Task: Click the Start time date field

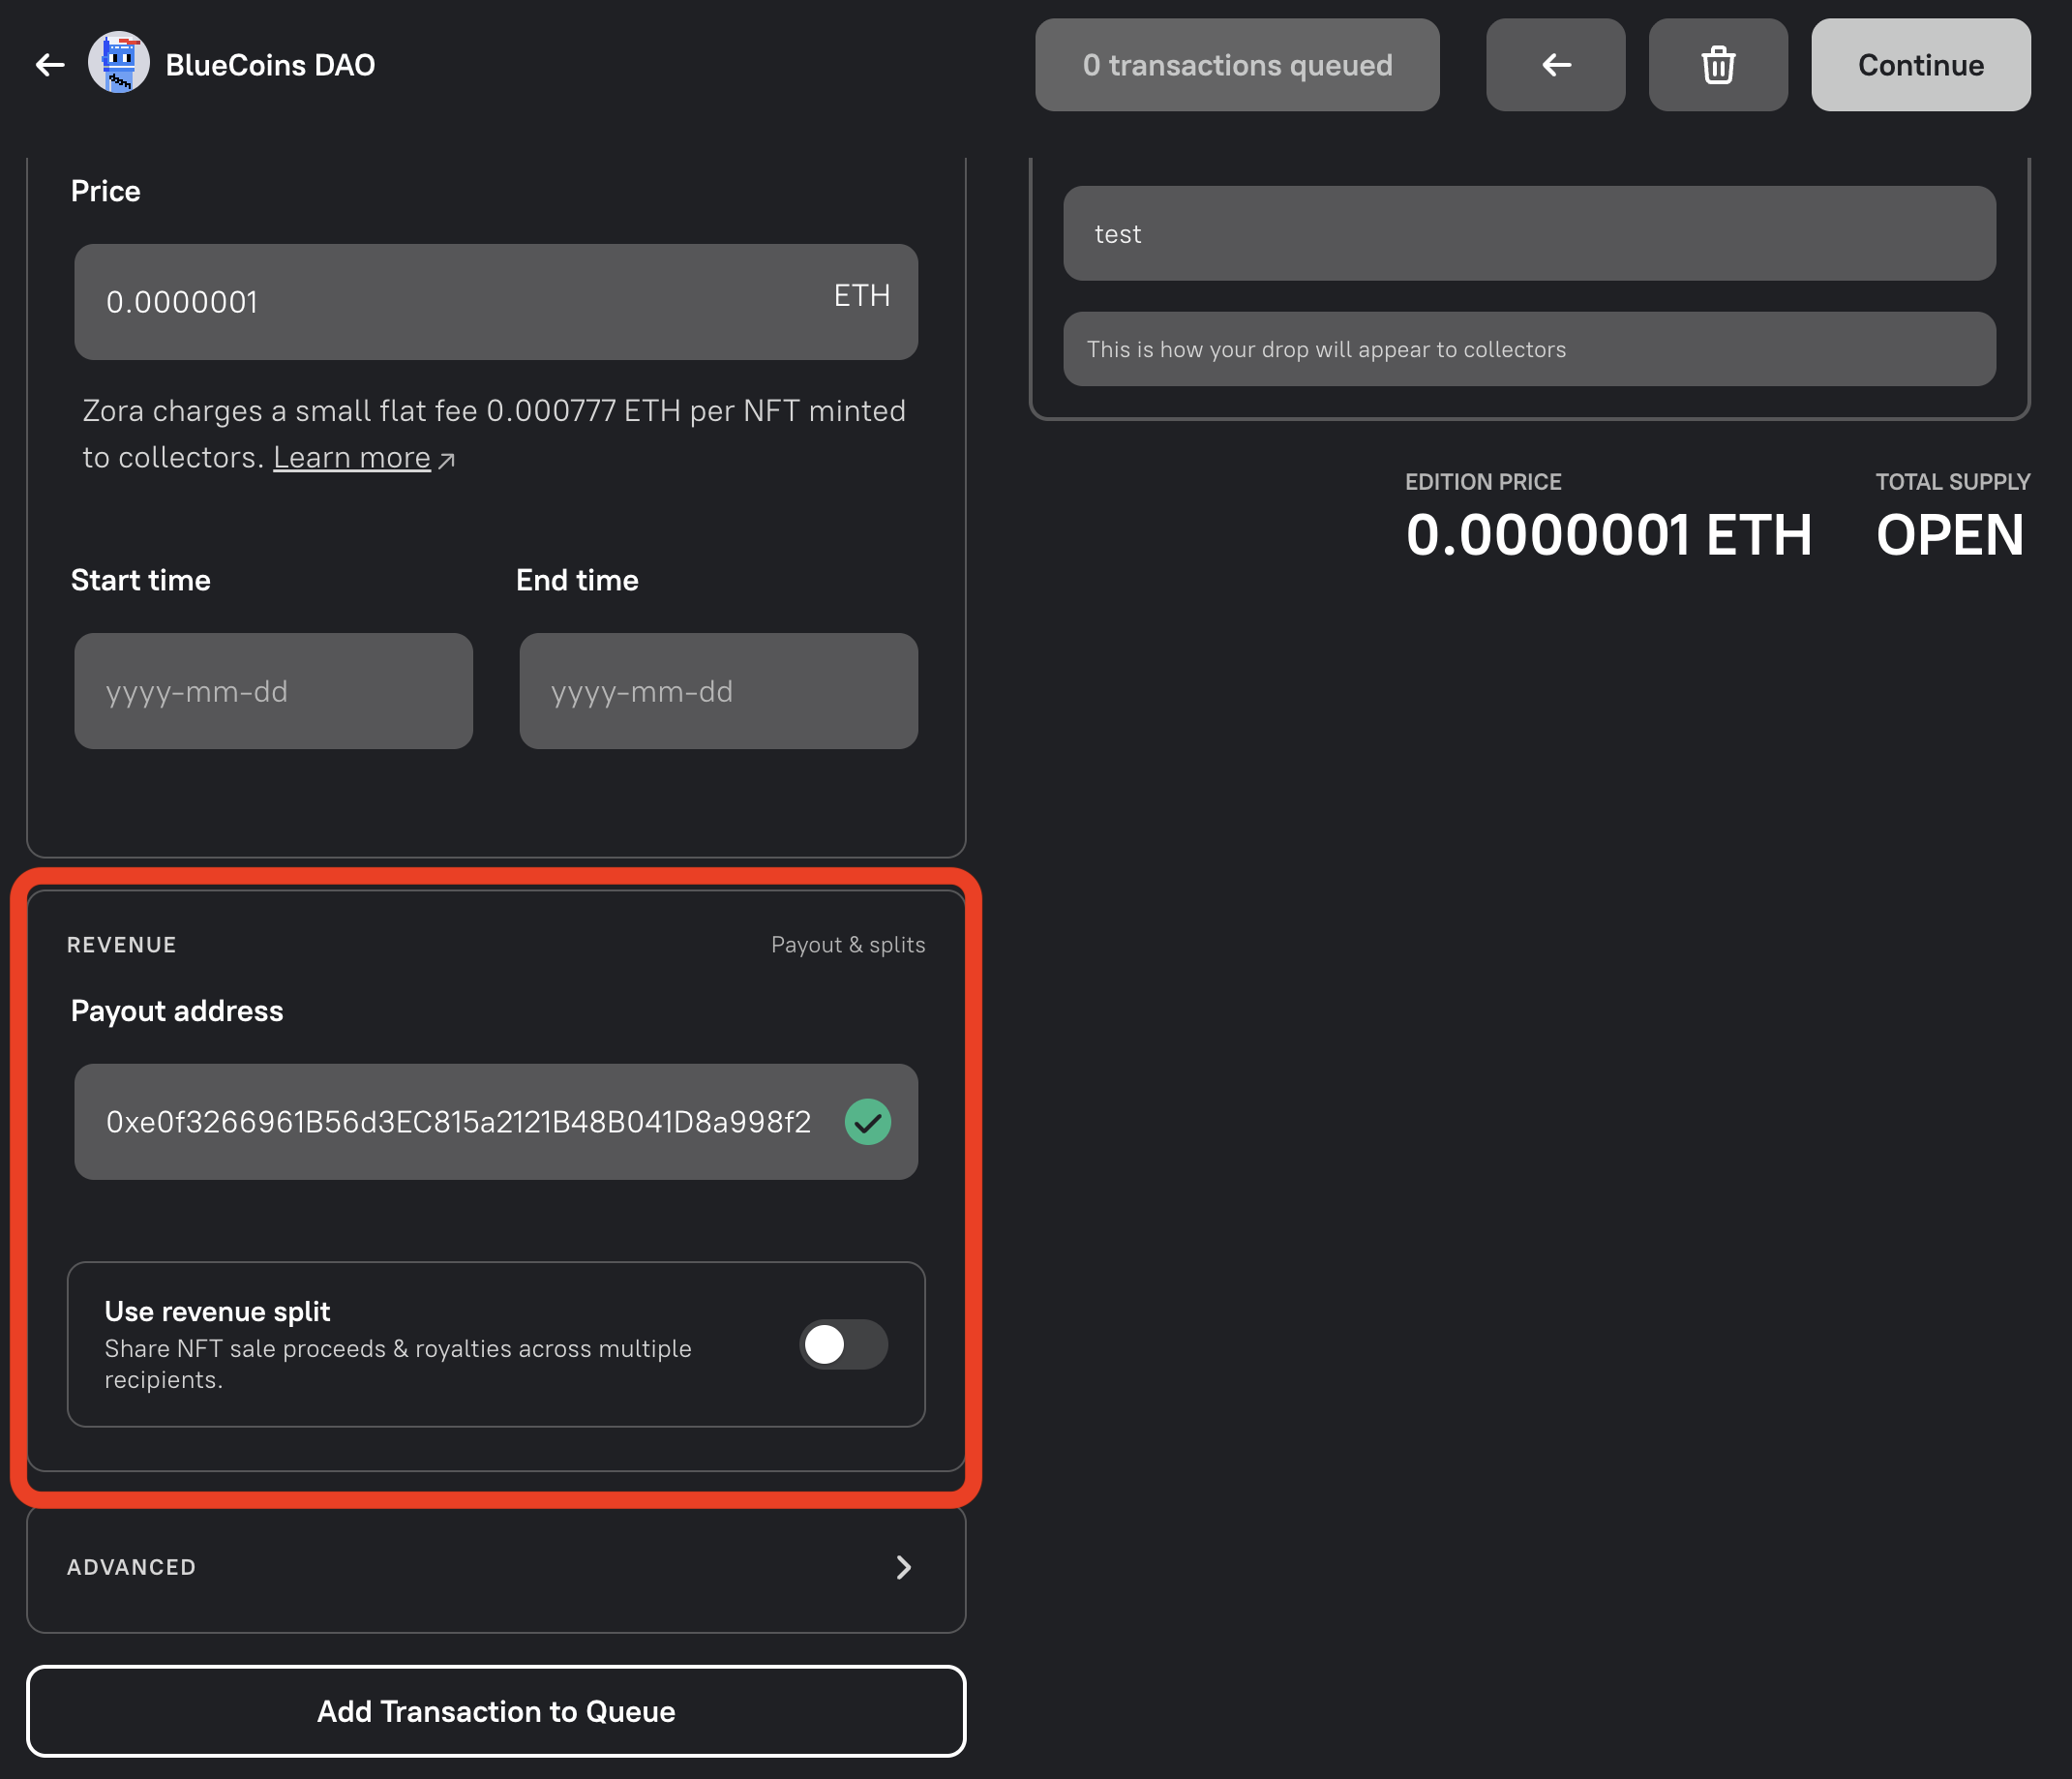Action: click(273, 691)
